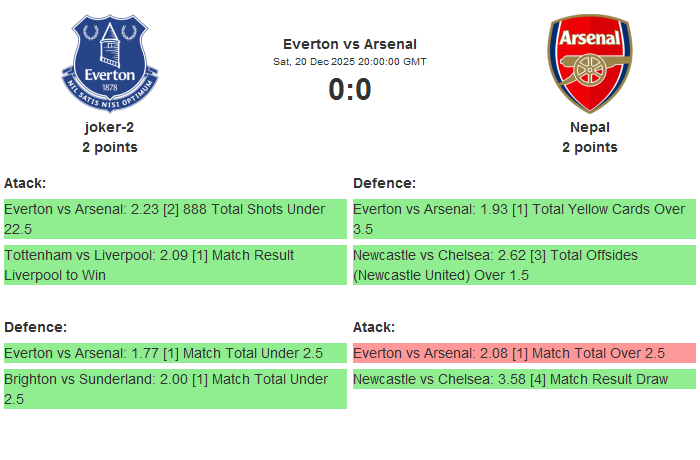The image size is (700, 460).
Task: Click the Atack heading above Total Shots bet
Action: (25, 183)
